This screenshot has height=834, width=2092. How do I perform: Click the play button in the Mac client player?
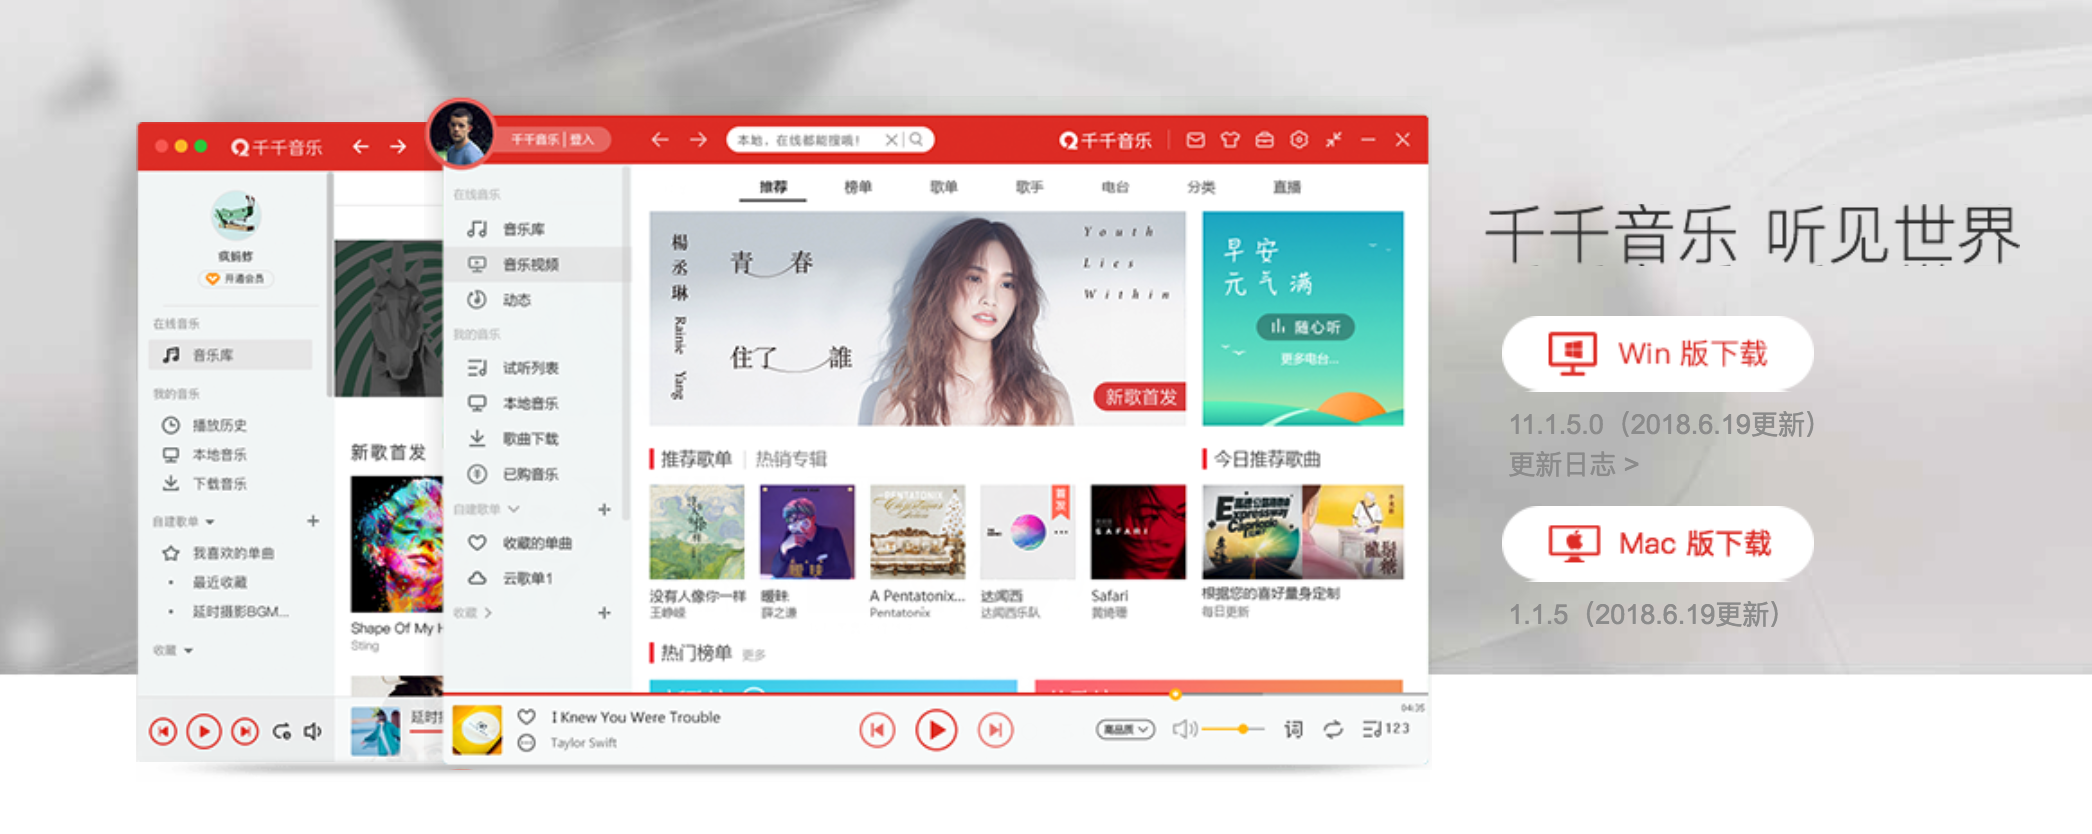click(x=204, y=732)
